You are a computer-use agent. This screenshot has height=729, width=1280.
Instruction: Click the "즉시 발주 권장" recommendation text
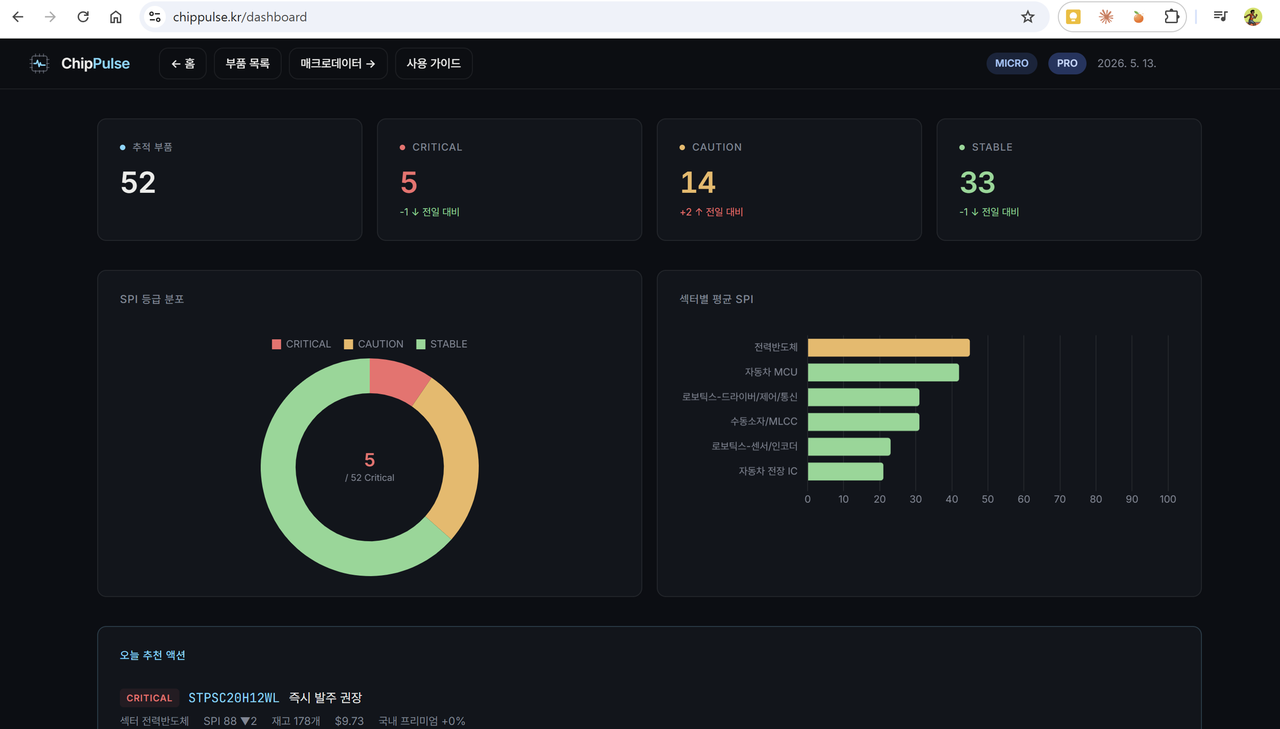325,697
